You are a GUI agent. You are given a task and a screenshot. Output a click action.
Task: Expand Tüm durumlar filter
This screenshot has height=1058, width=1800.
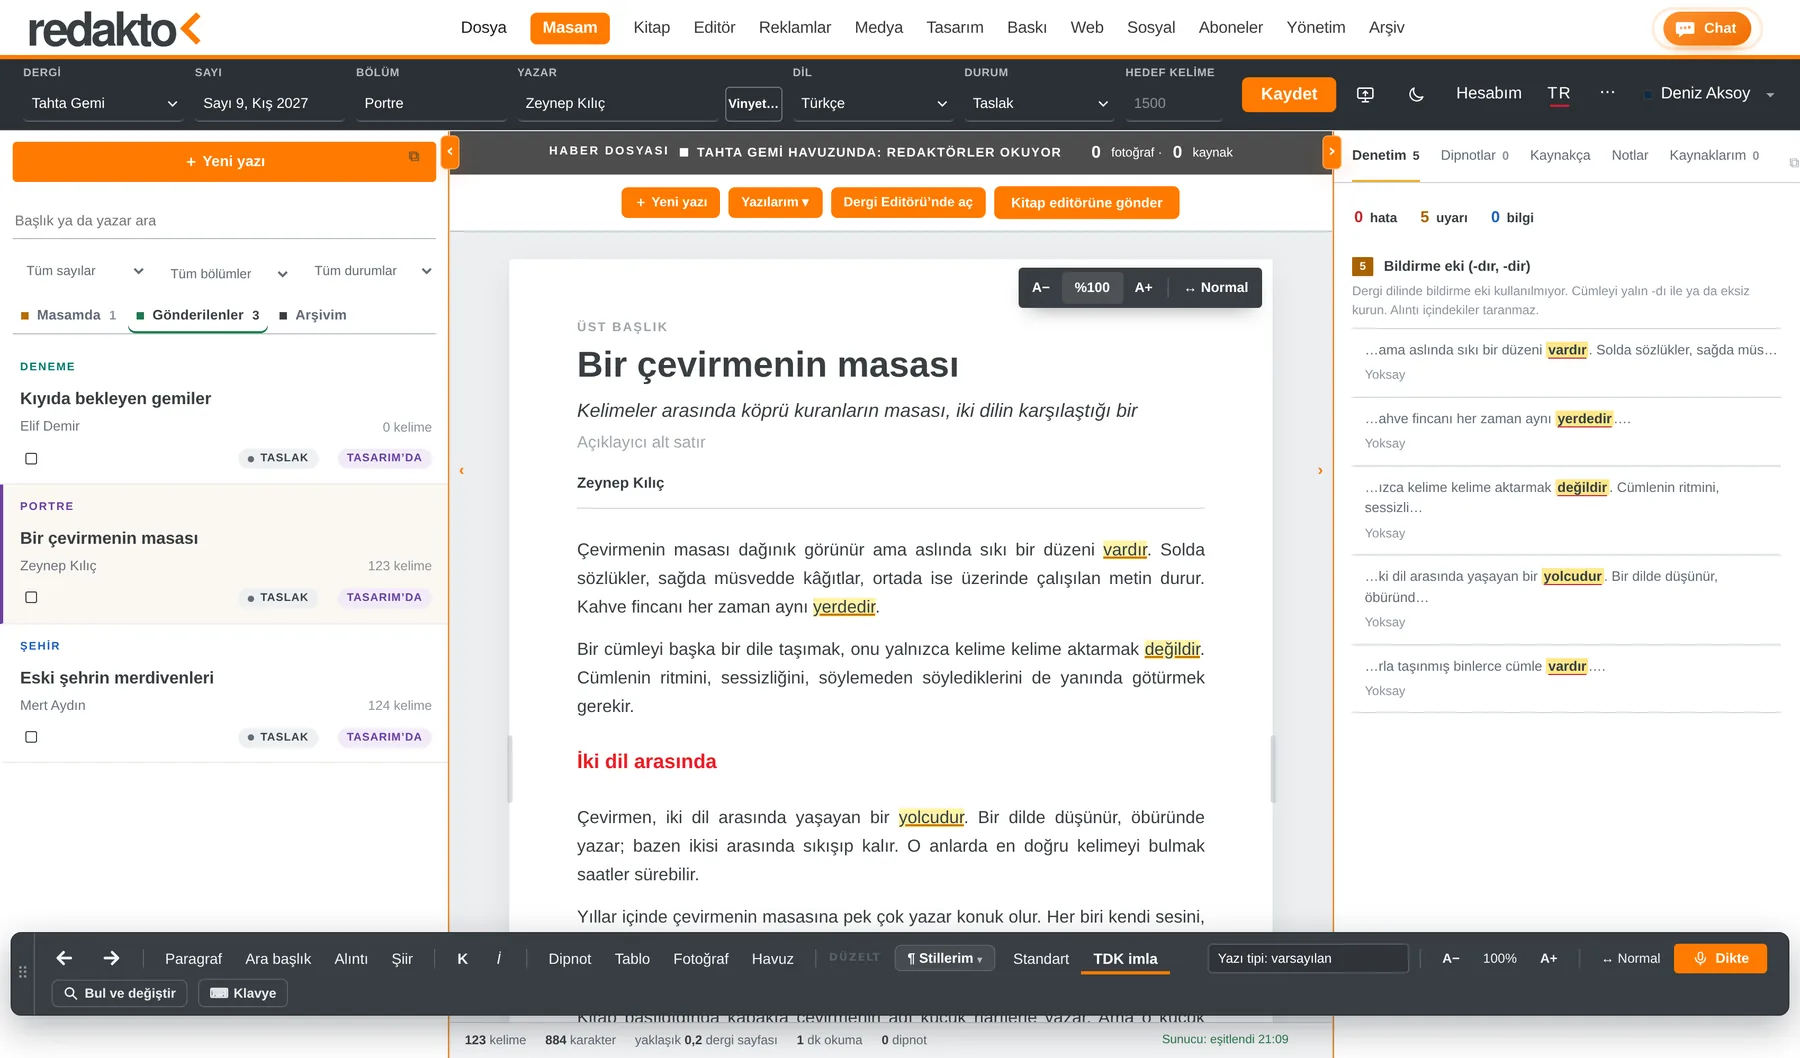coord(373,271)
